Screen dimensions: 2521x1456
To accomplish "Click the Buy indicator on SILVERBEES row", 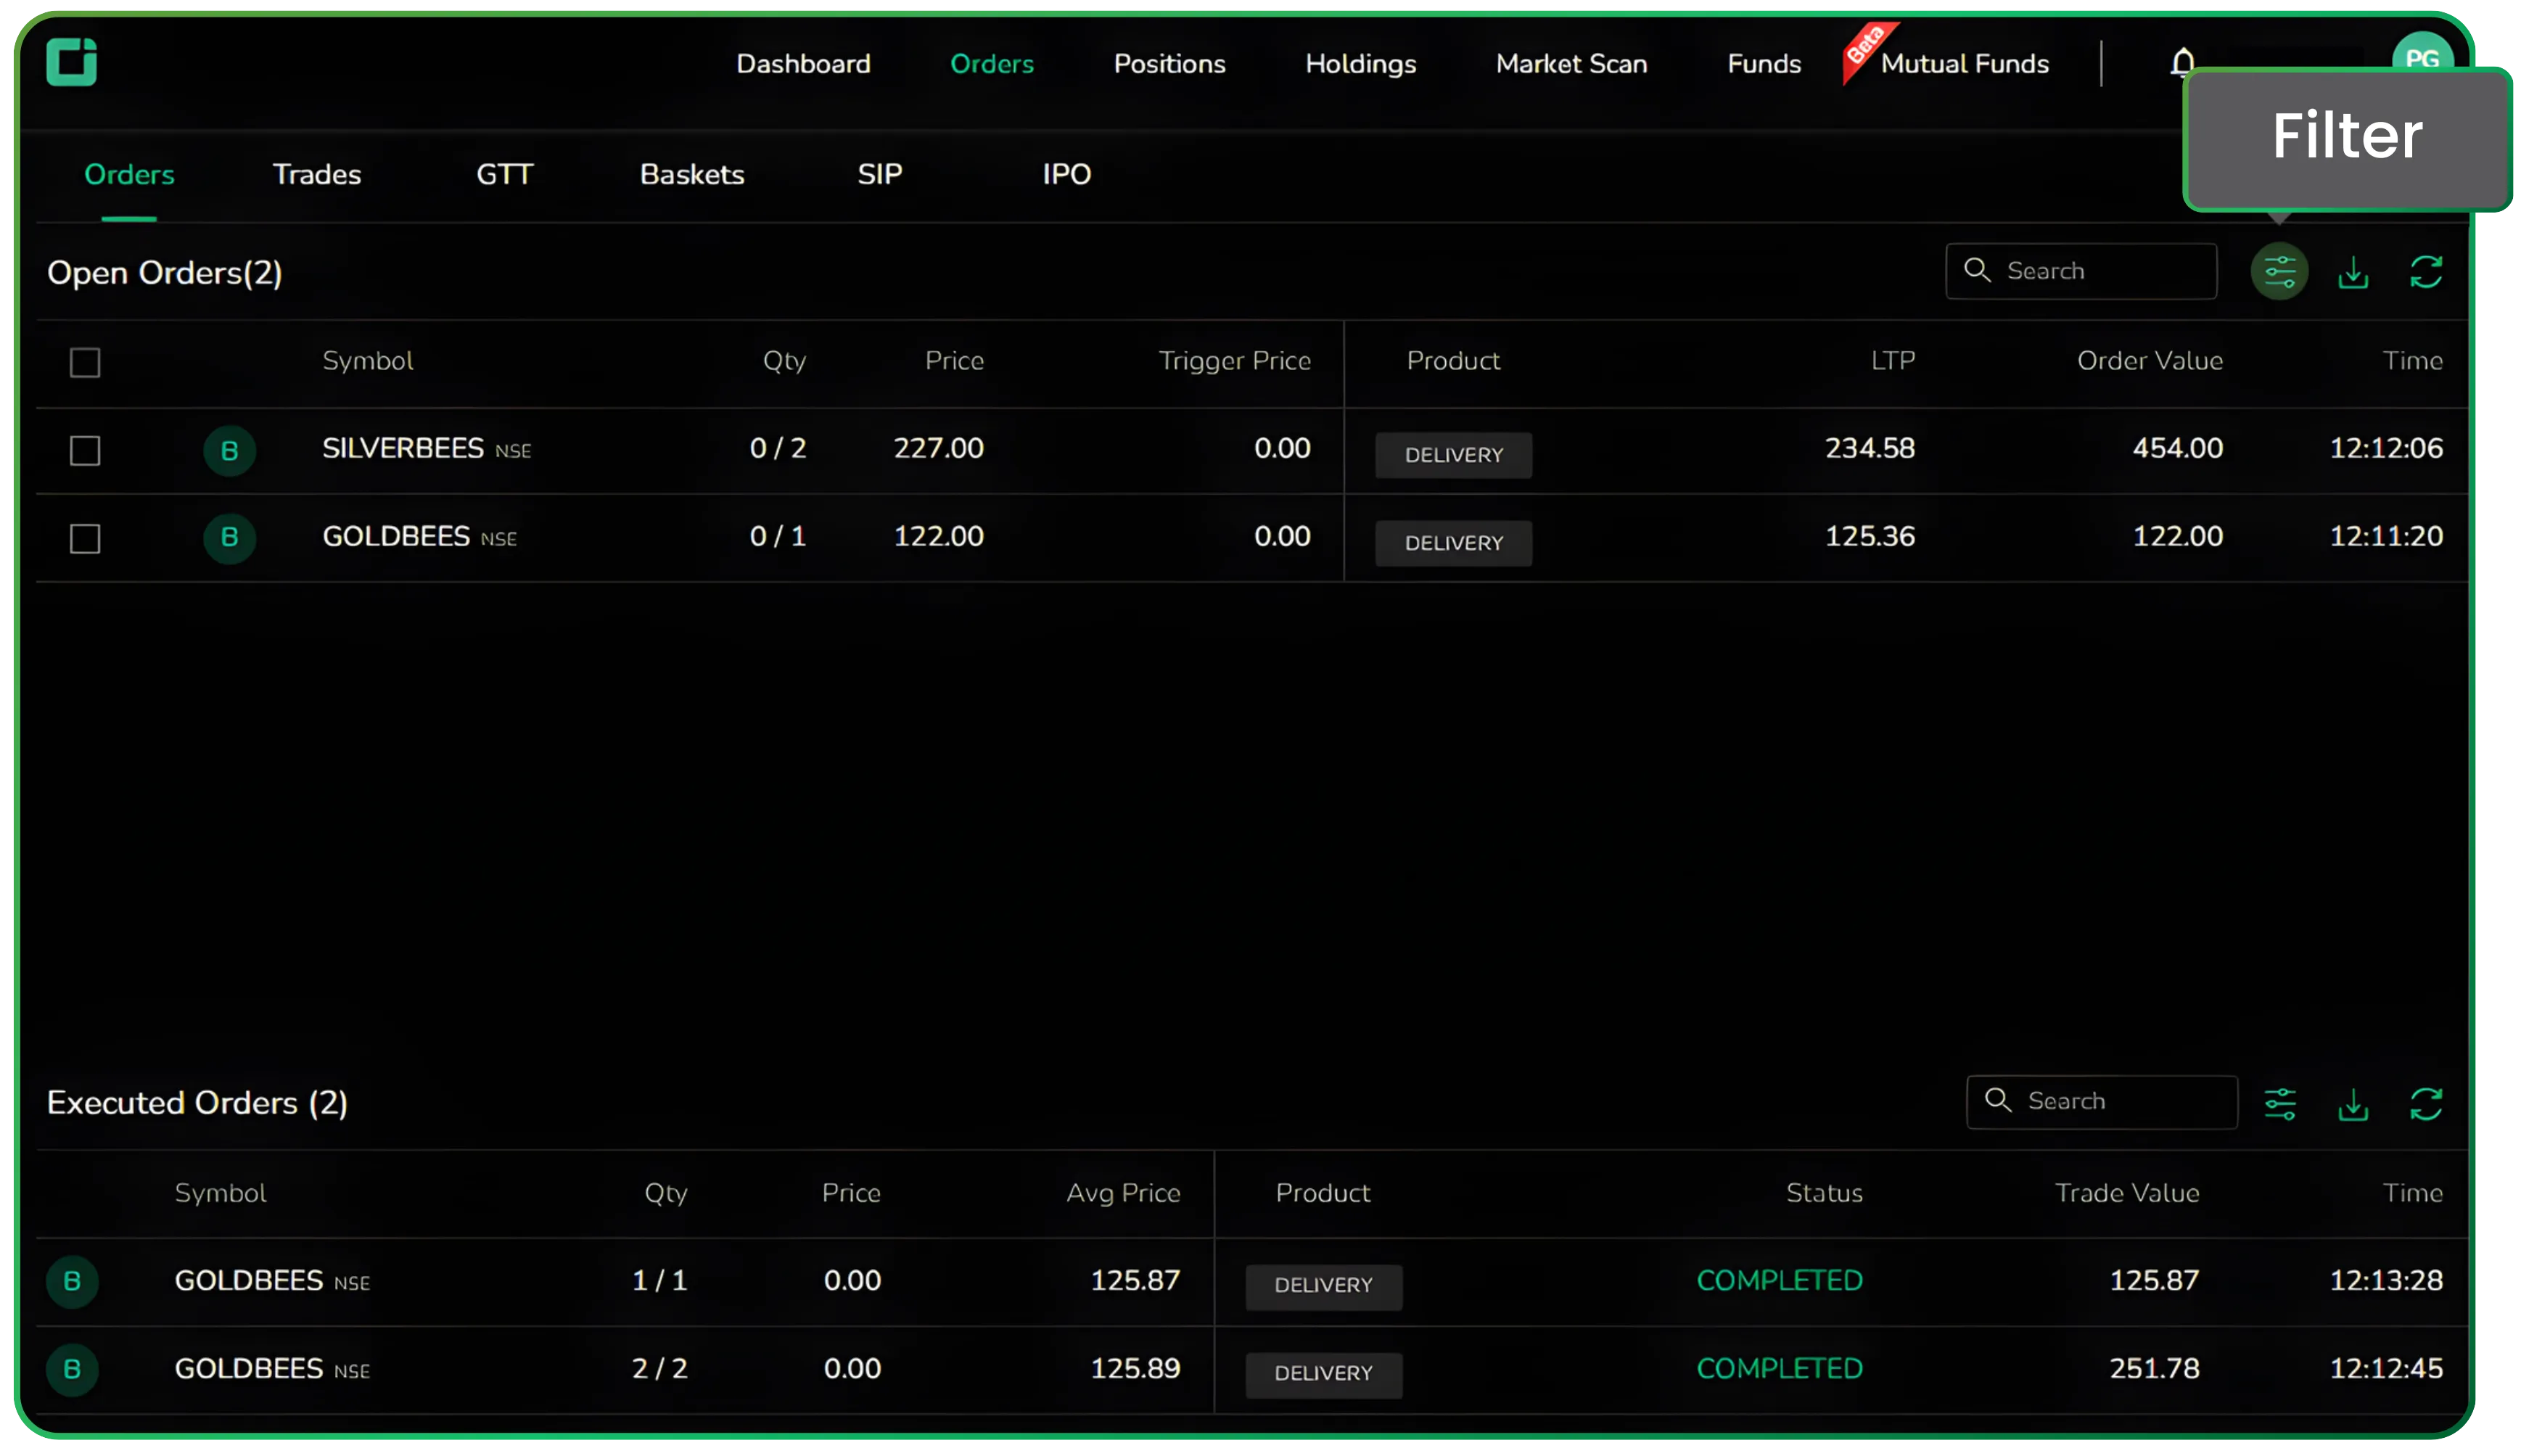I will pos(229,450).
